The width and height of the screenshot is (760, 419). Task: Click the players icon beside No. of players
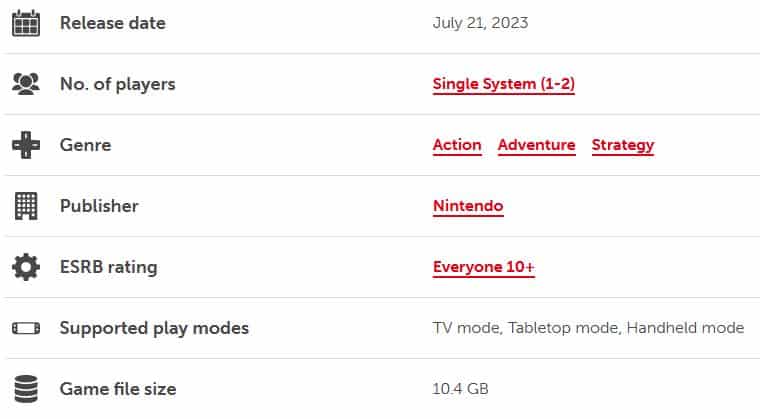pos(25,84)
